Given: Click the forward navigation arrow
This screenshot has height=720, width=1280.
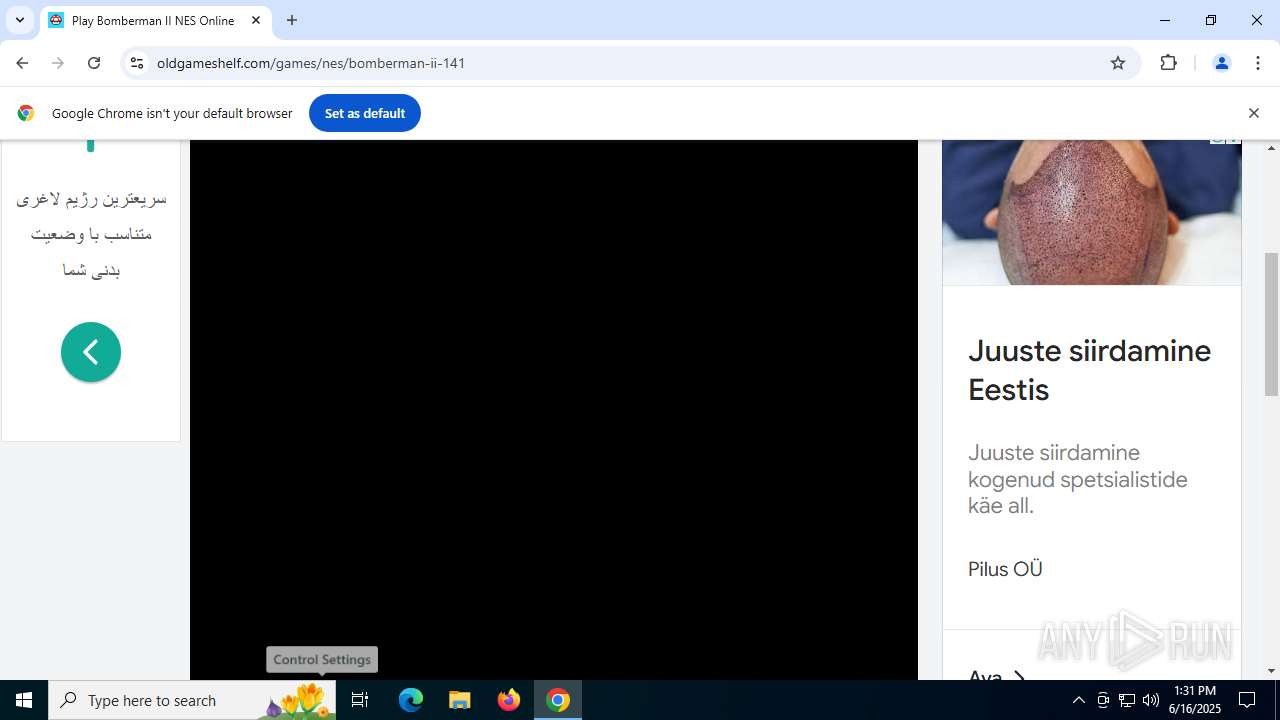Looking at the screenshot, I should [x=58, y=63].
